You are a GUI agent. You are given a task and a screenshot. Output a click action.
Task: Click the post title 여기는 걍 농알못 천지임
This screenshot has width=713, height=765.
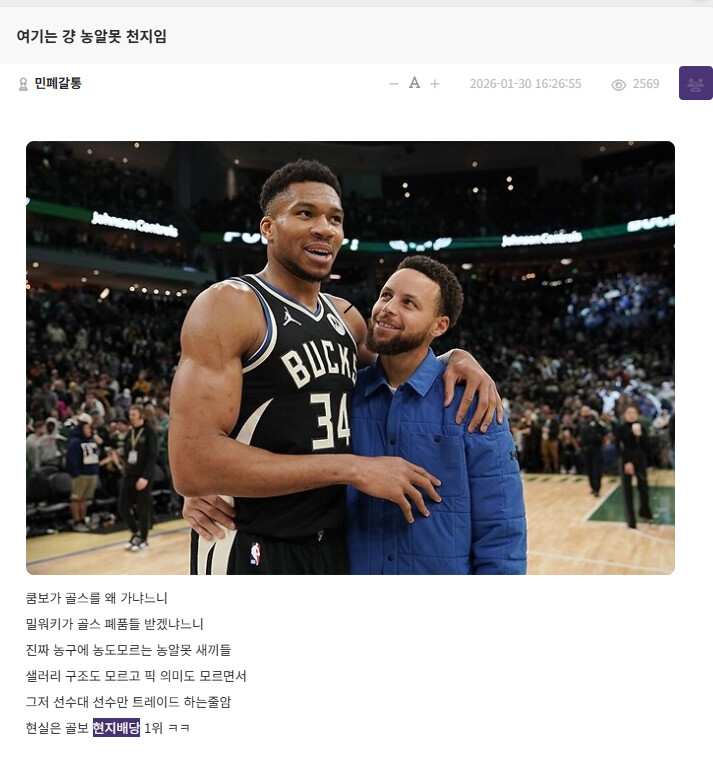[91, 36]
